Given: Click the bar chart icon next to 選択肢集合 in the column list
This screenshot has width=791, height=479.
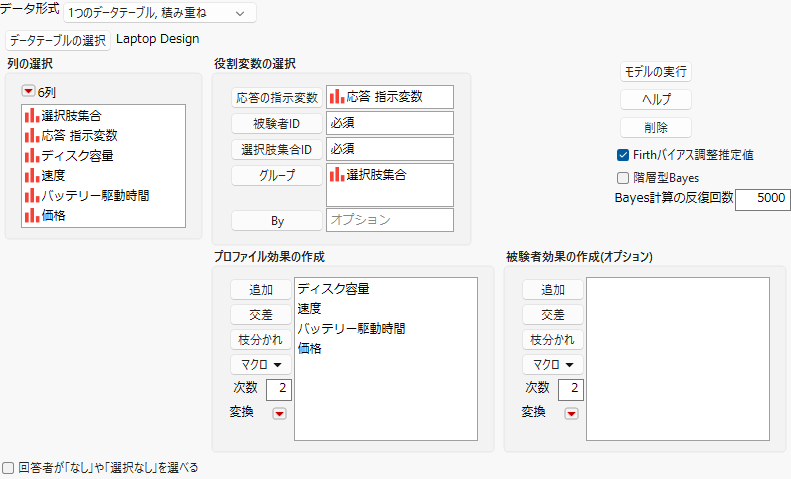Looking at the screenshot, I should point(32,115).
